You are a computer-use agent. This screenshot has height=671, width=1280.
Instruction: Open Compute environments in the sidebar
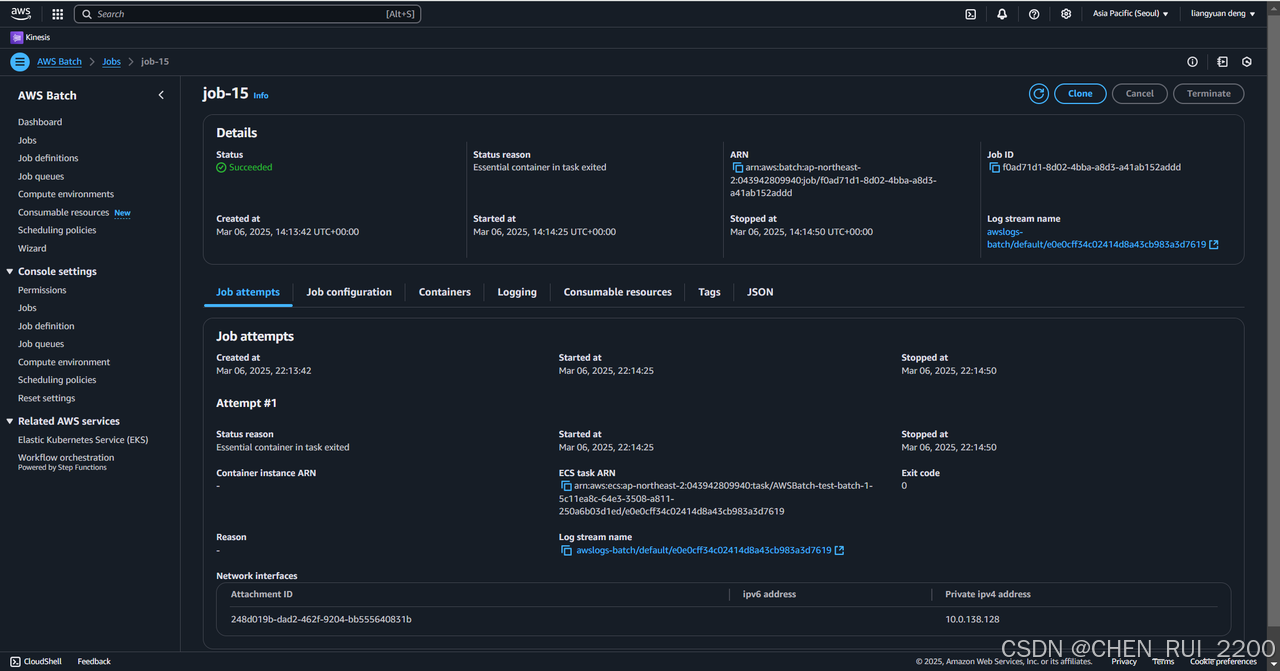click(66, 194)
